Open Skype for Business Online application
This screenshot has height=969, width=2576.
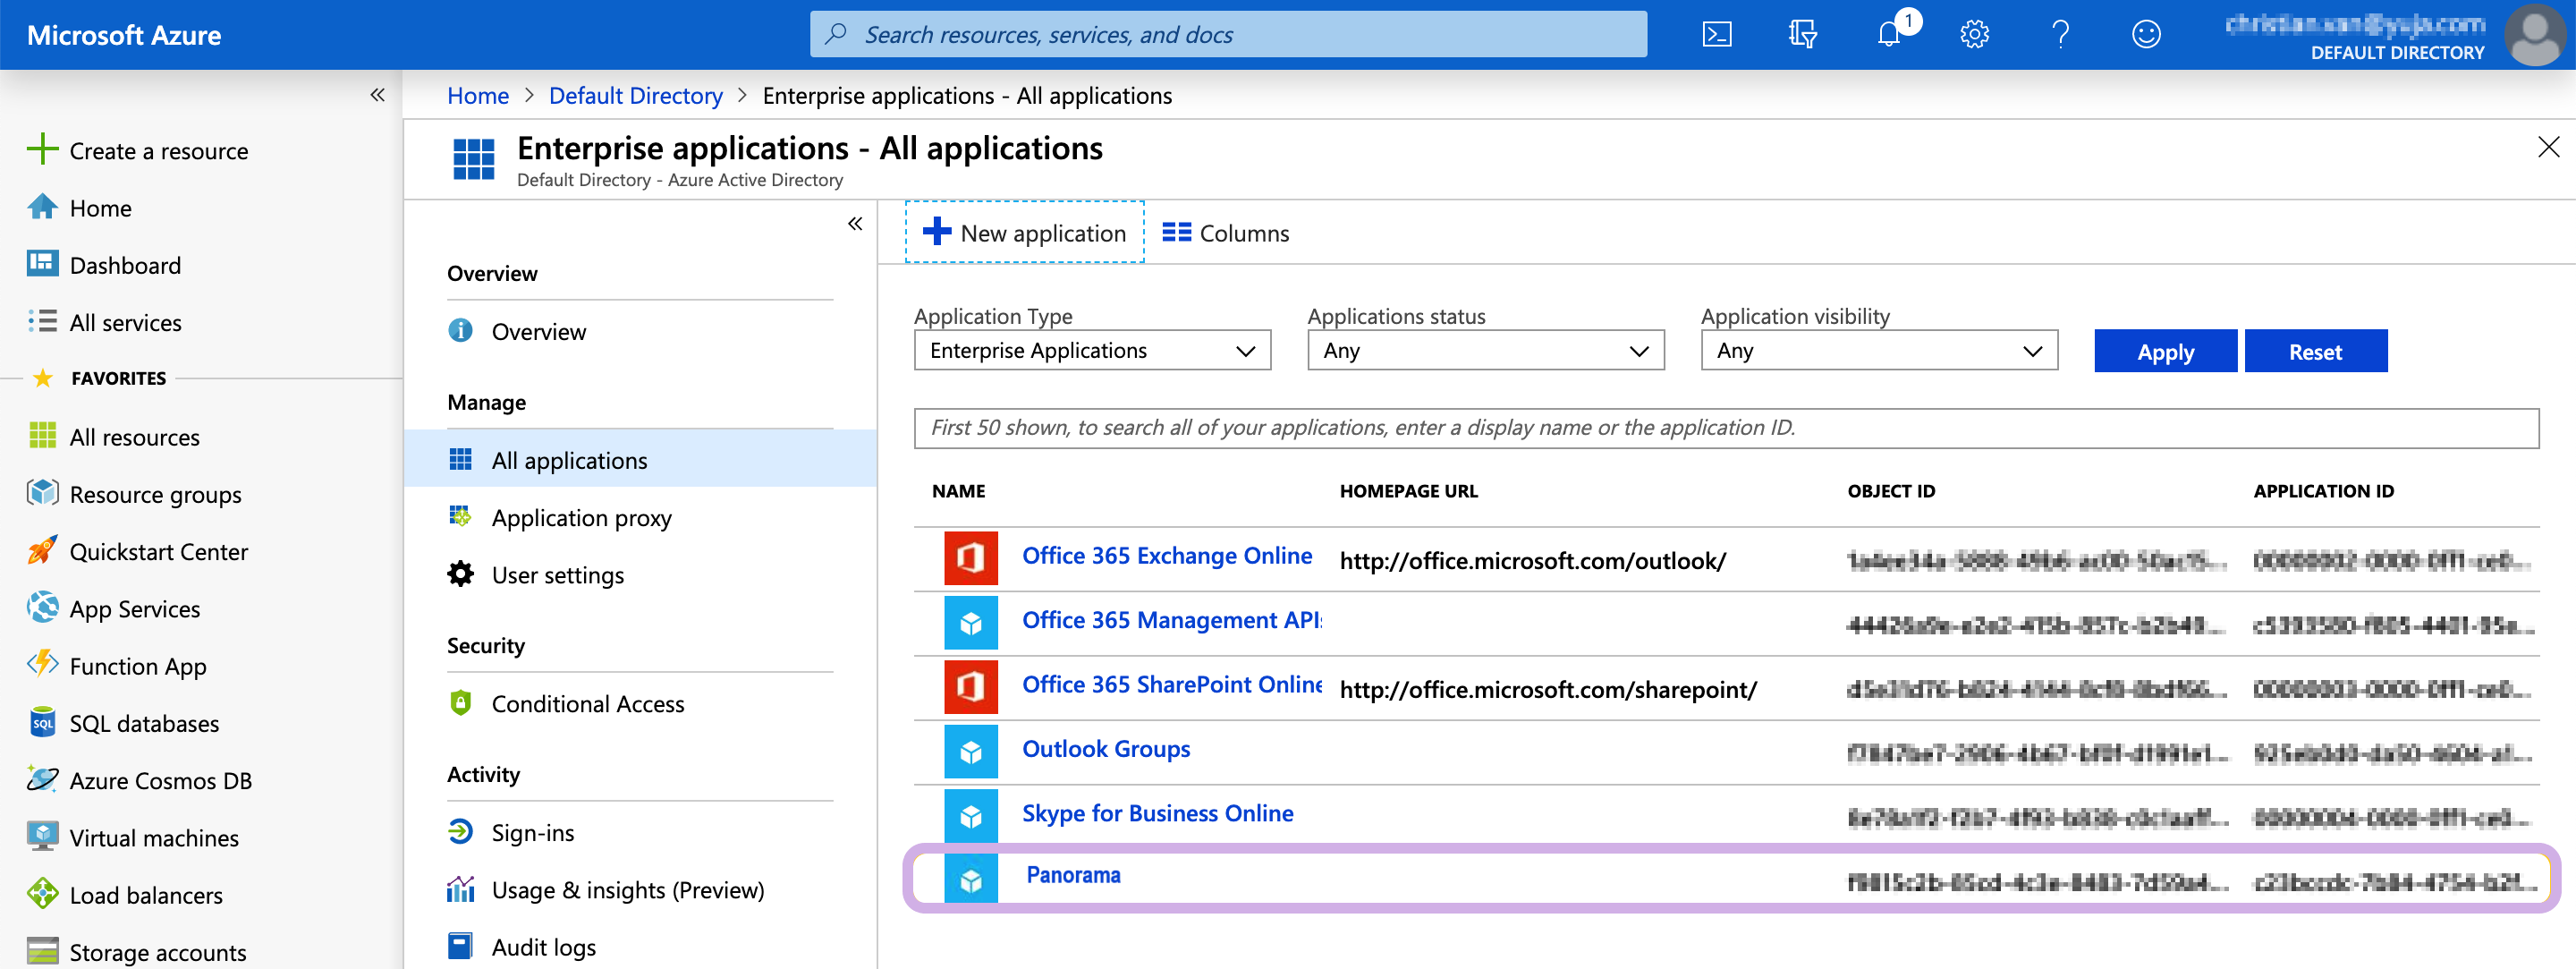click(1157, 813)
